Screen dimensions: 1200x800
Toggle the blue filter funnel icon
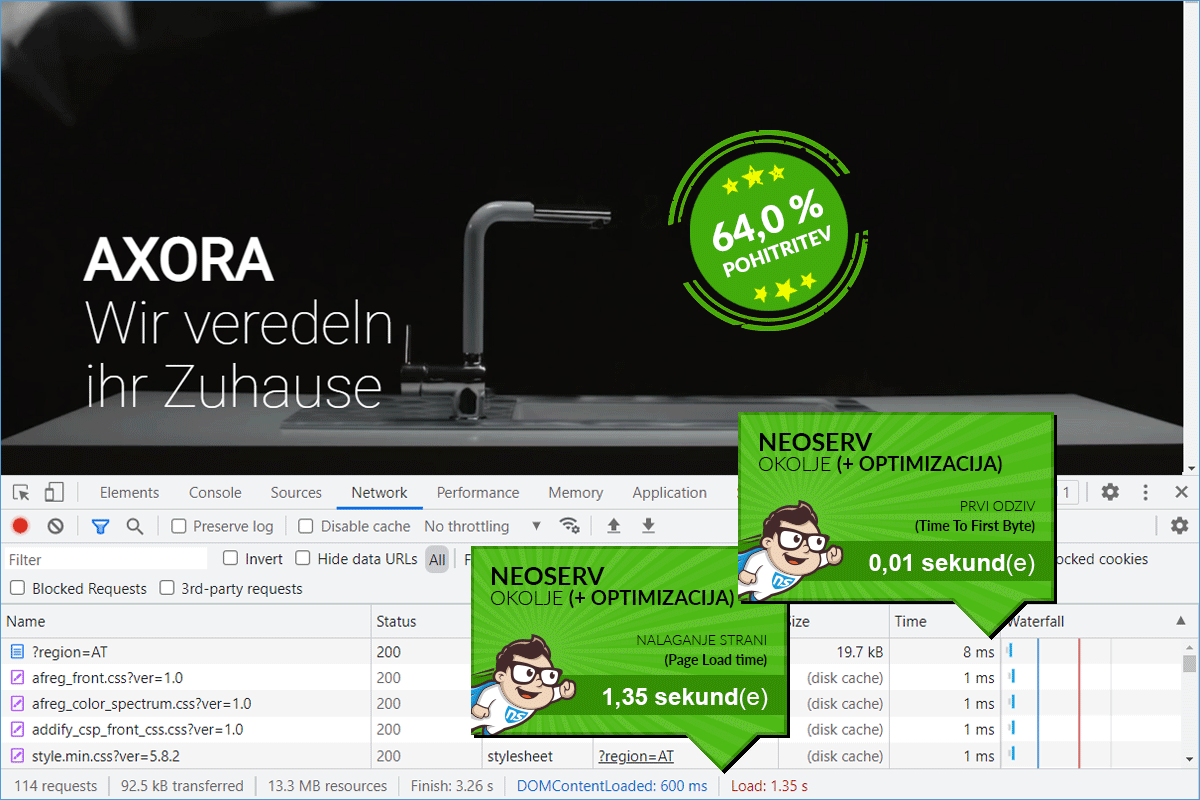100,526
